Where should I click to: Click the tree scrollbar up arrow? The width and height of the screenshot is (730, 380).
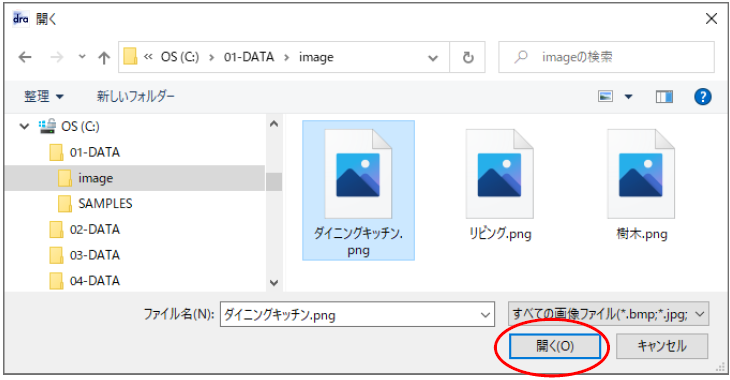(274, 123)
